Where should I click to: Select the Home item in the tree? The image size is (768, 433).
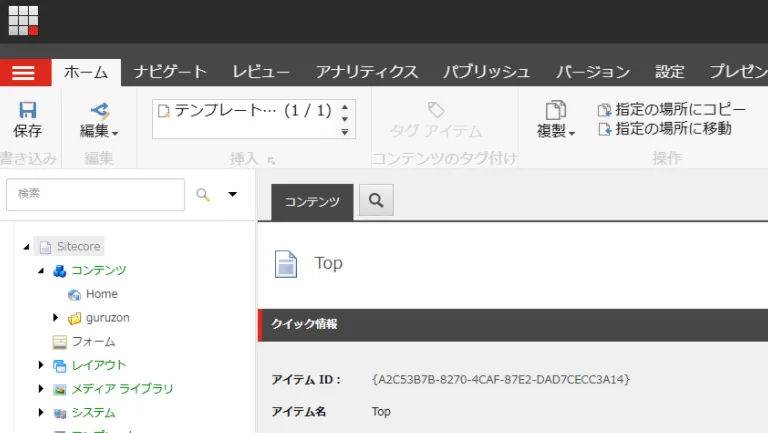coord(101,294)
